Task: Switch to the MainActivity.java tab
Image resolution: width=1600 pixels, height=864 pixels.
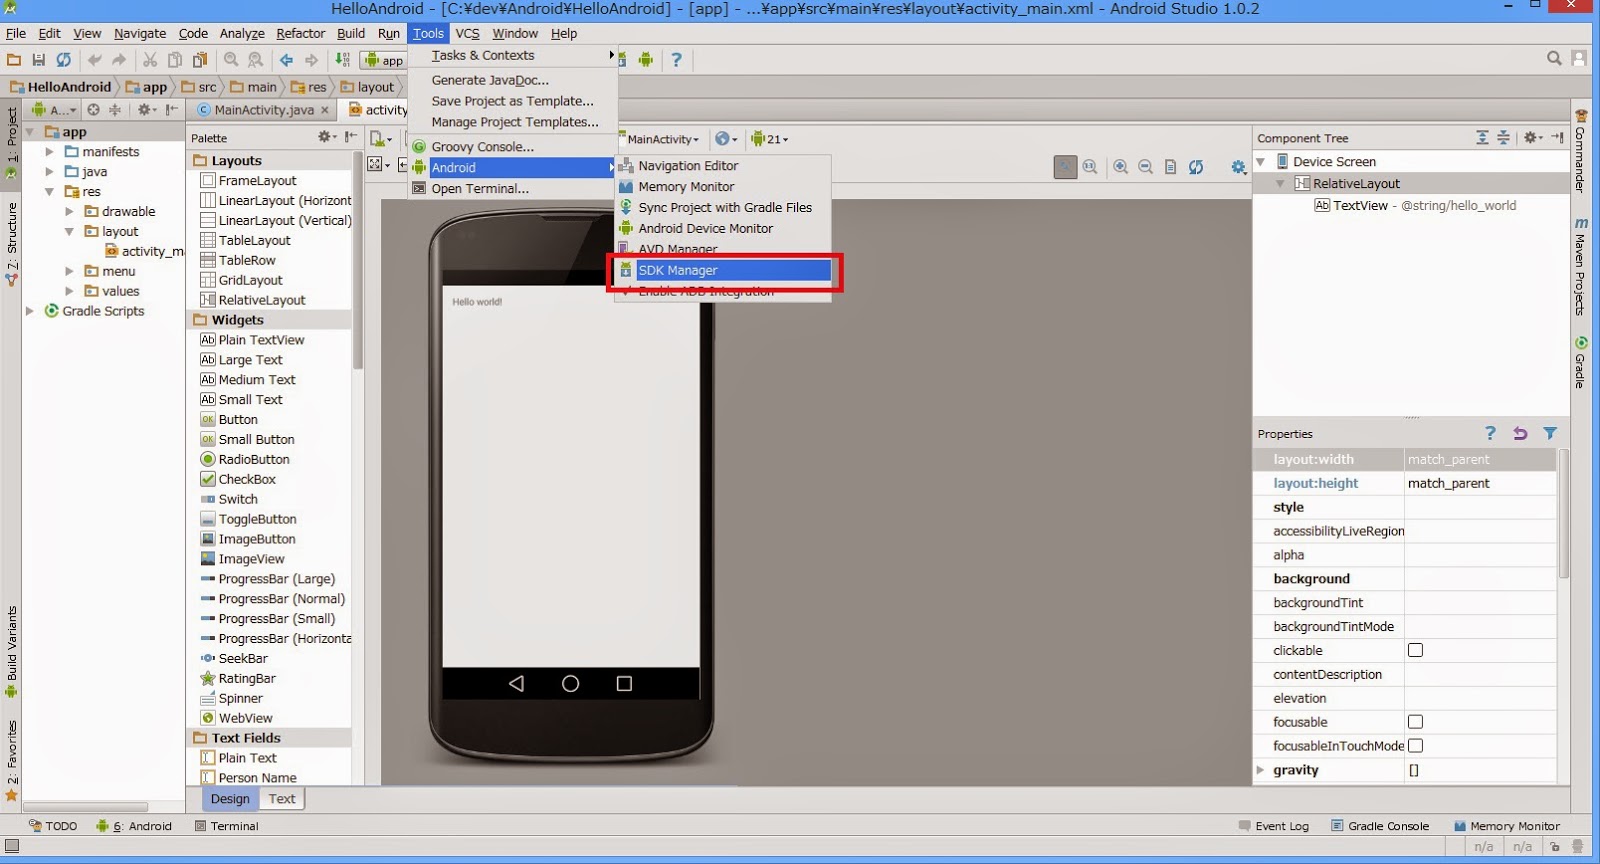Action: (x=264, y=110)
